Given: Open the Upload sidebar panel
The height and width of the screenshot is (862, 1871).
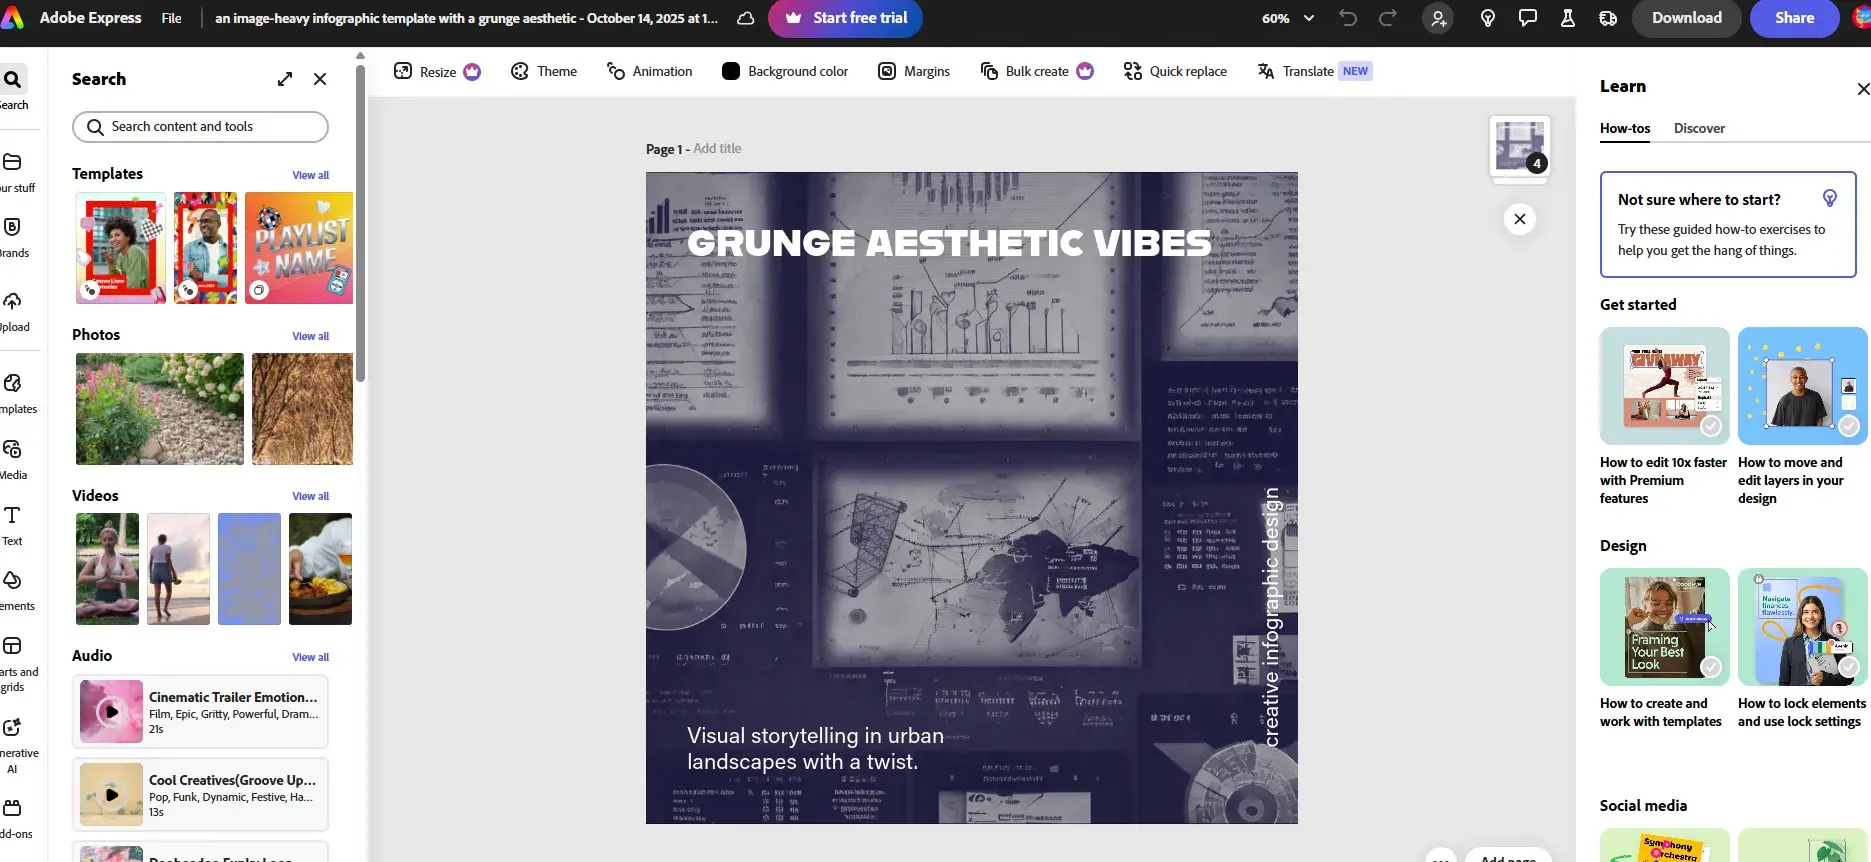Looking at the screenshot, I should (13, 311).
